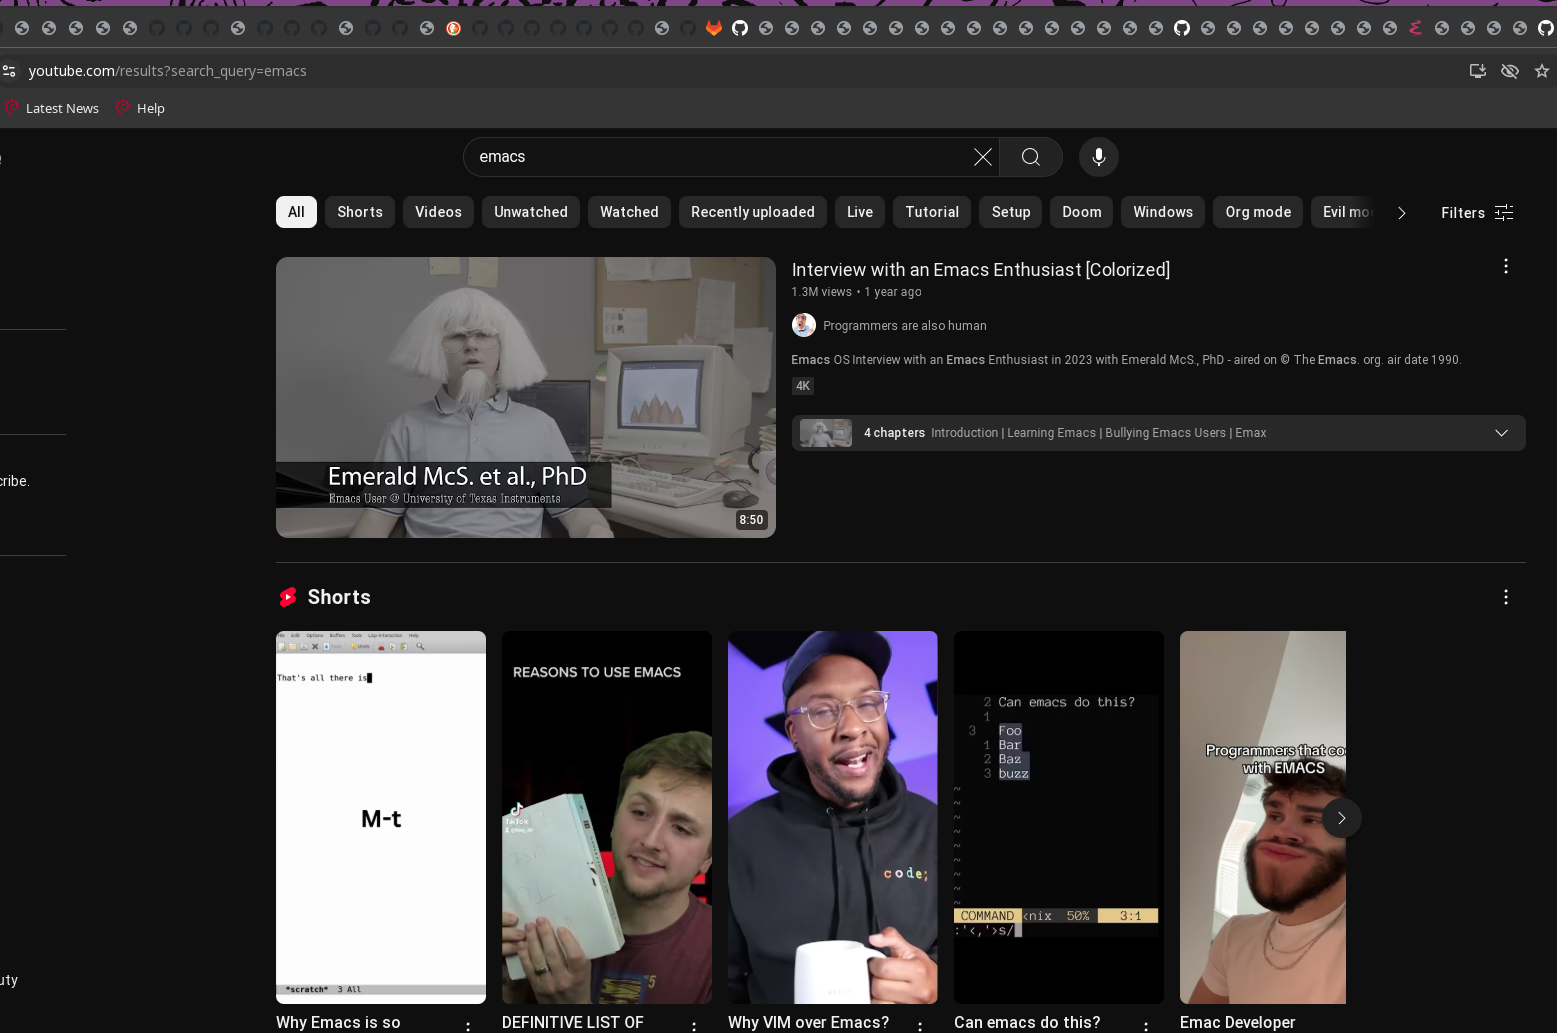Image resolution: width=1557 pixels, height=1033 pixels.
Task: Open the Interview with an Emacs Enthusiast title
Action: point(980,270)
